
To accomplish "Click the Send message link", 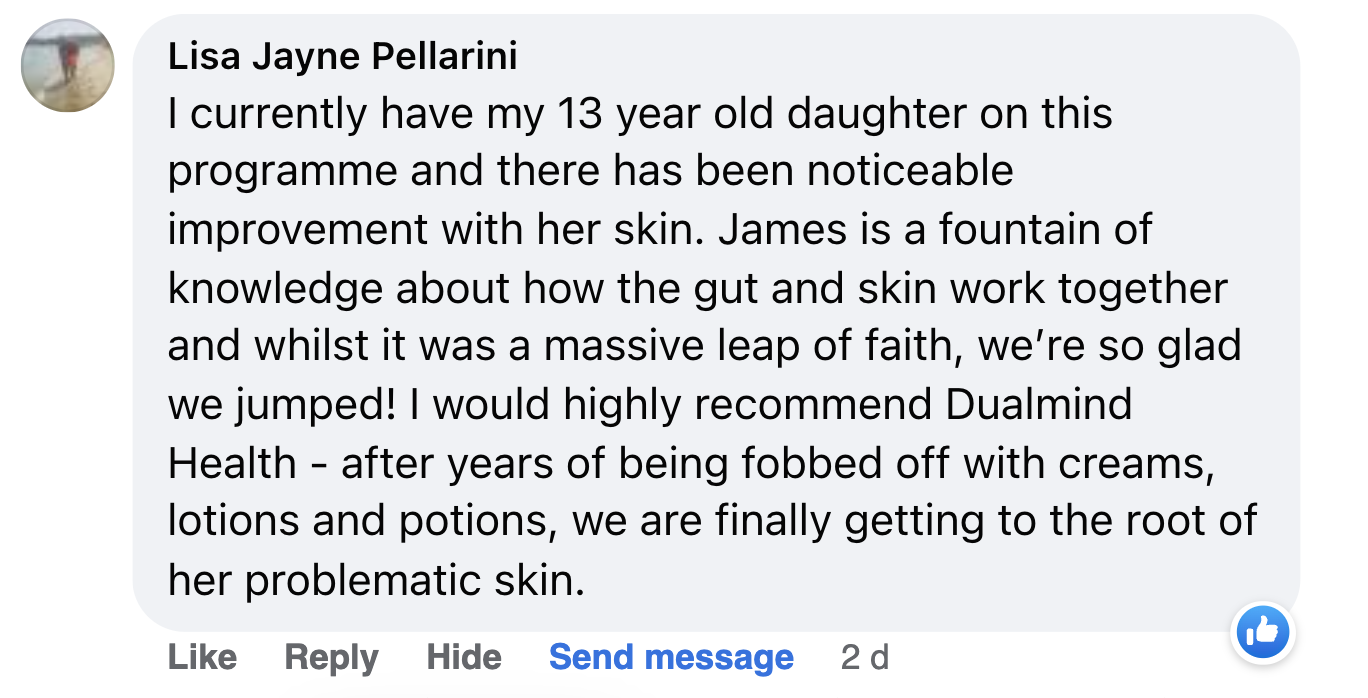I will (x=671, y=657).
